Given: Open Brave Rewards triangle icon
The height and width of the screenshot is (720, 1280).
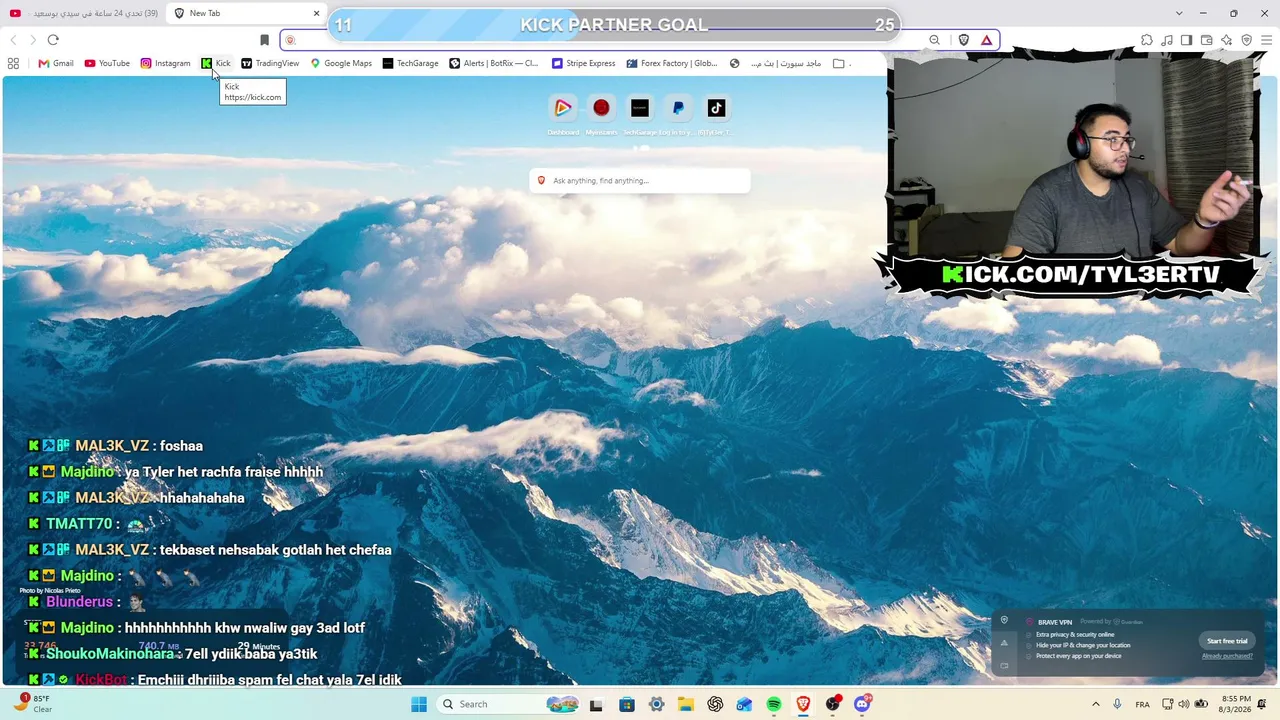Looking at the screenshot, I should point(986,40).
